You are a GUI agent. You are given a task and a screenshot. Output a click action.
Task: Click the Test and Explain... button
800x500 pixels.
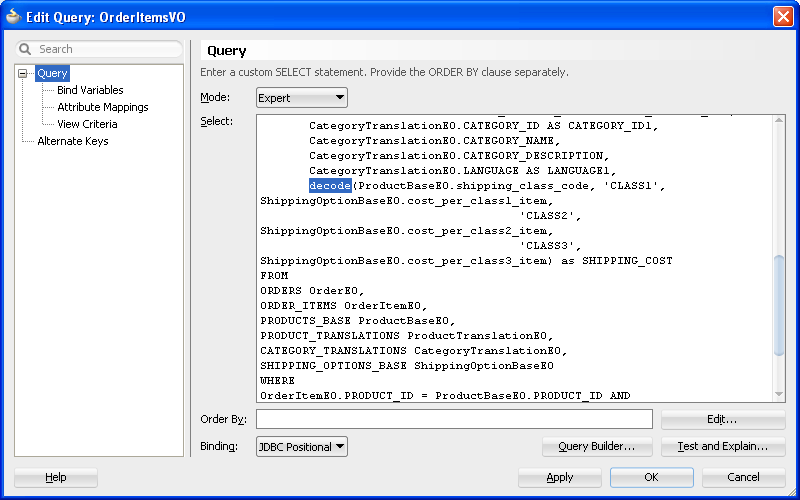click(x=722, y=446)
